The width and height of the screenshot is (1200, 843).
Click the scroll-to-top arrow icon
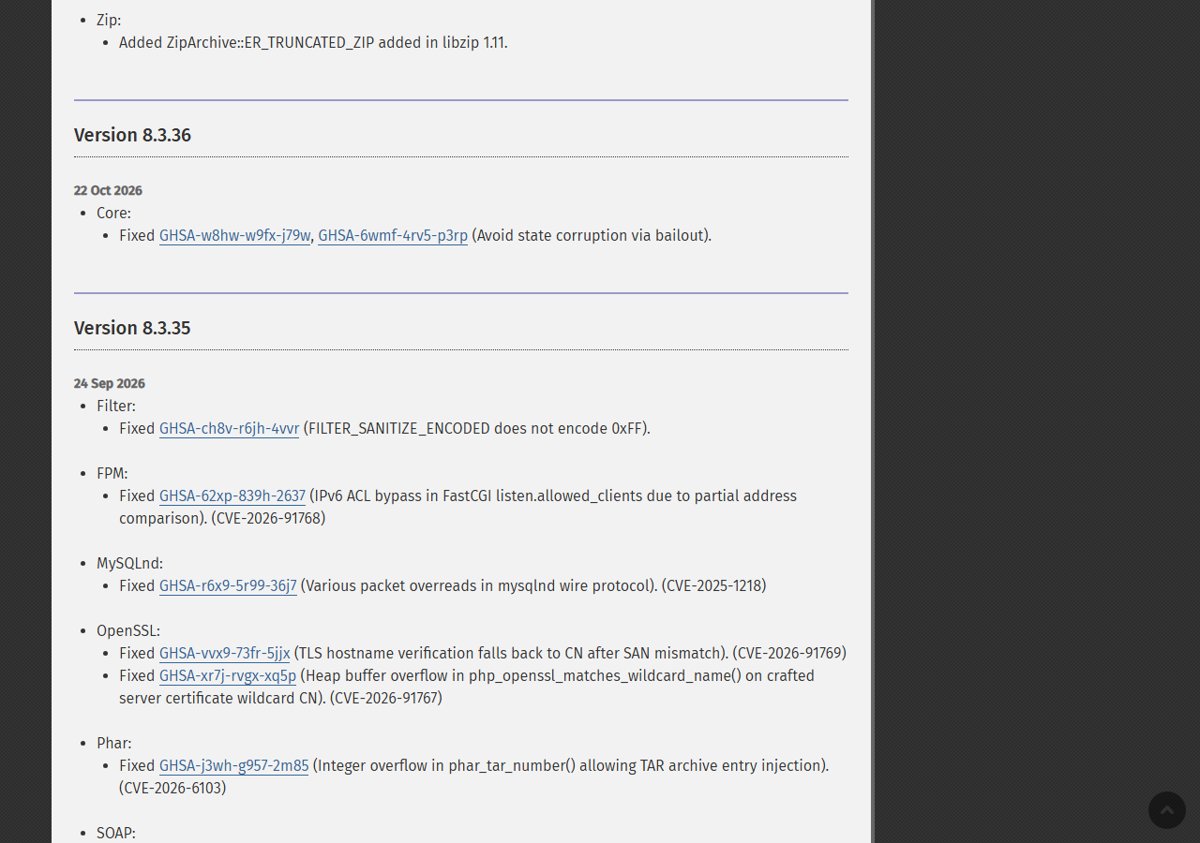pos(1167,810)
